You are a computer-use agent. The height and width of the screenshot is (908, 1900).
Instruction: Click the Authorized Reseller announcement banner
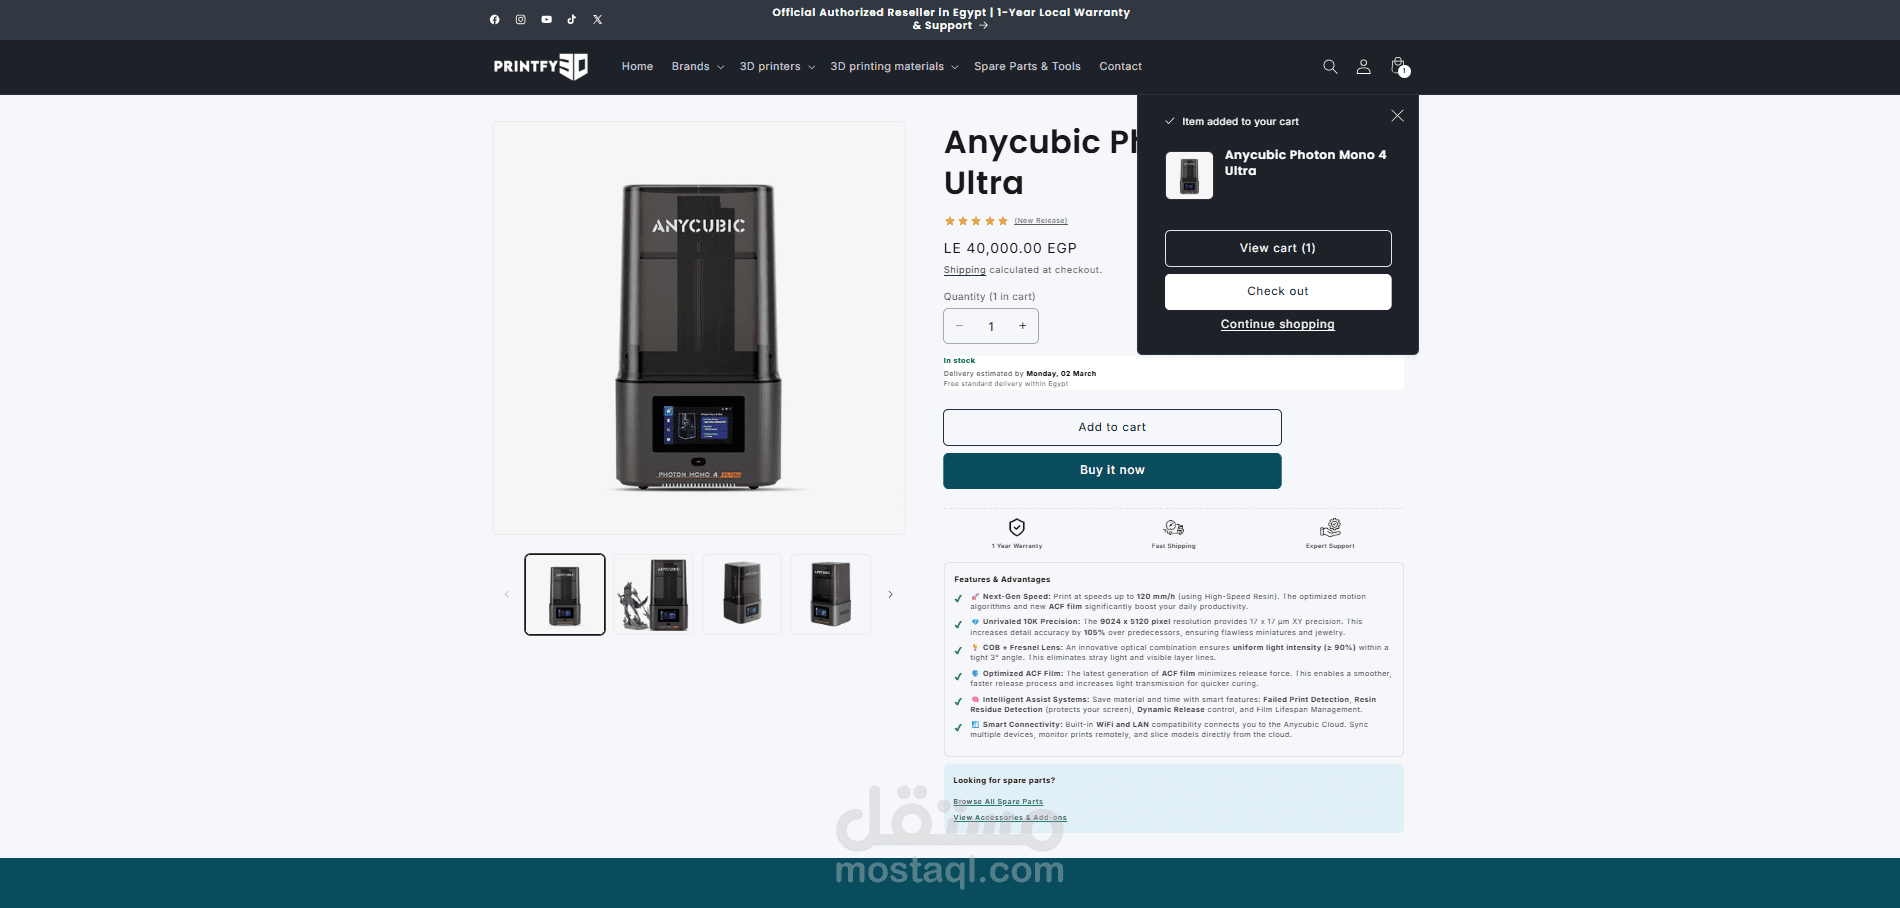[x=950, y=19]
